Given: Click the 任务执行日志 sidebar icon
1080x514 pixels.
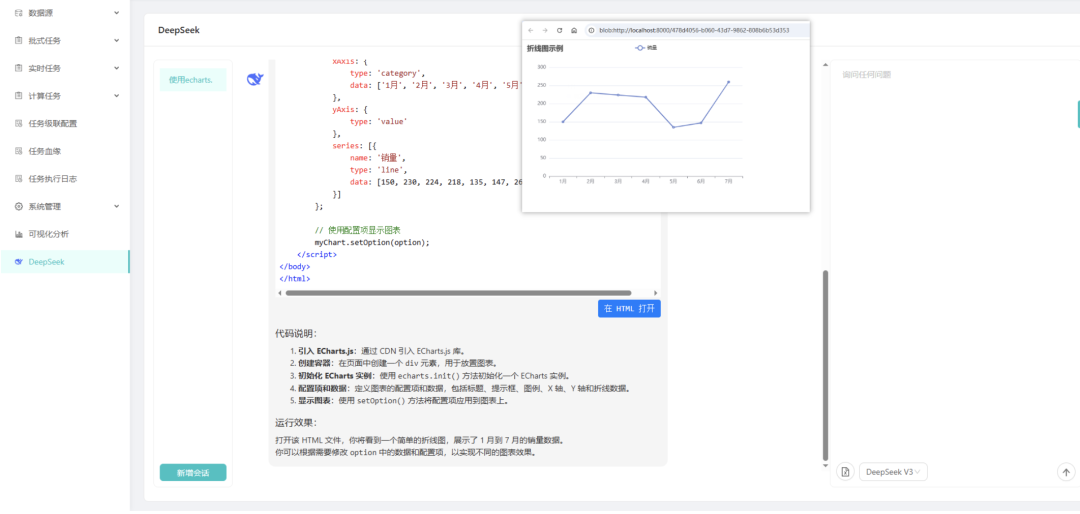Looking at the screenshot, I should click(x=19, y=178).
